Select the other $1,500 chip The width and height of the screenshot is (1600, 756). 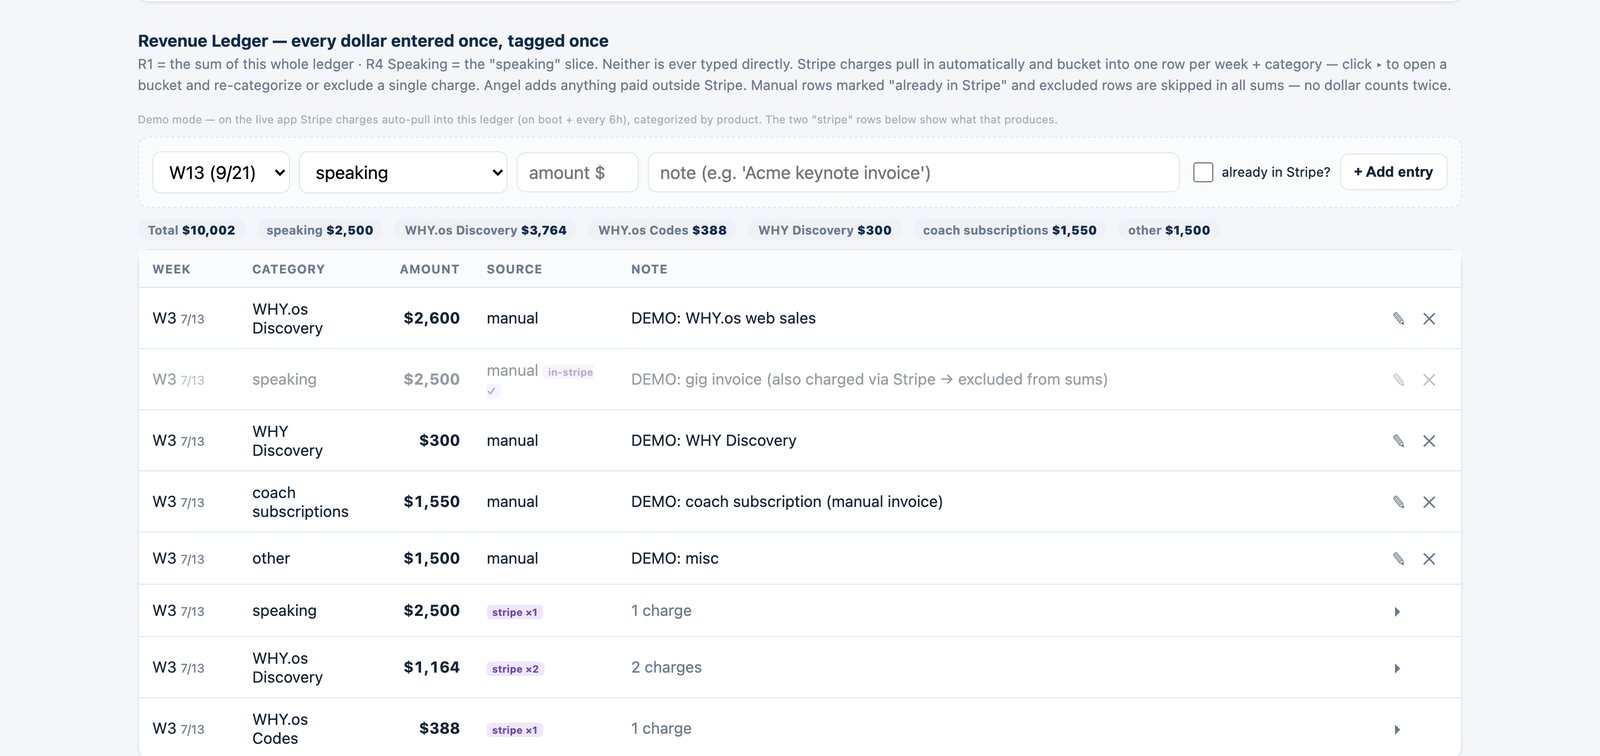(1169, 230)
